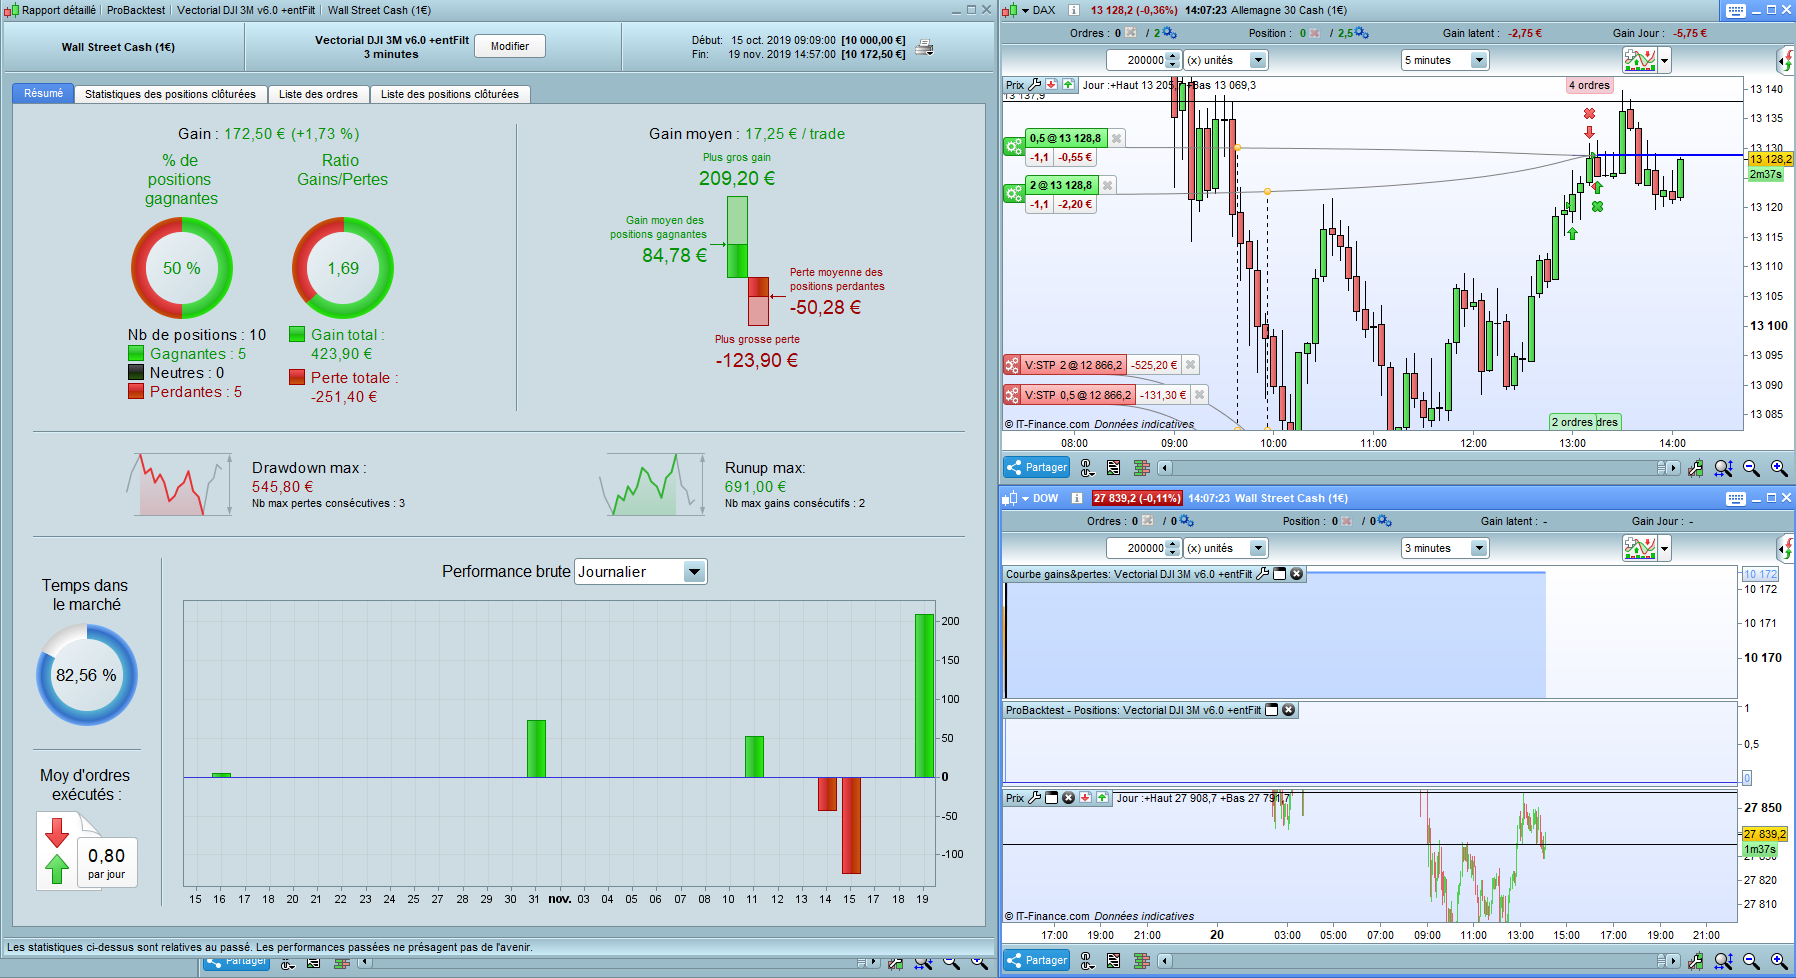Click the Runup max value 691,00 €
This screenshot has width=1796, height=978.
point(755,487)
